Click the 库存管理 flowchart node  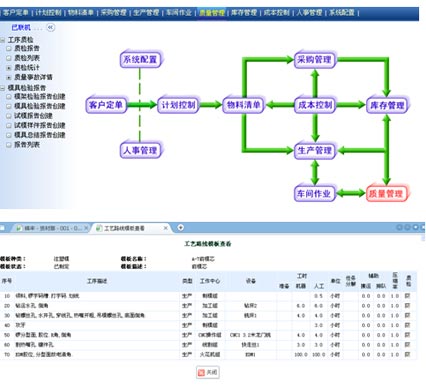(387, 105)
